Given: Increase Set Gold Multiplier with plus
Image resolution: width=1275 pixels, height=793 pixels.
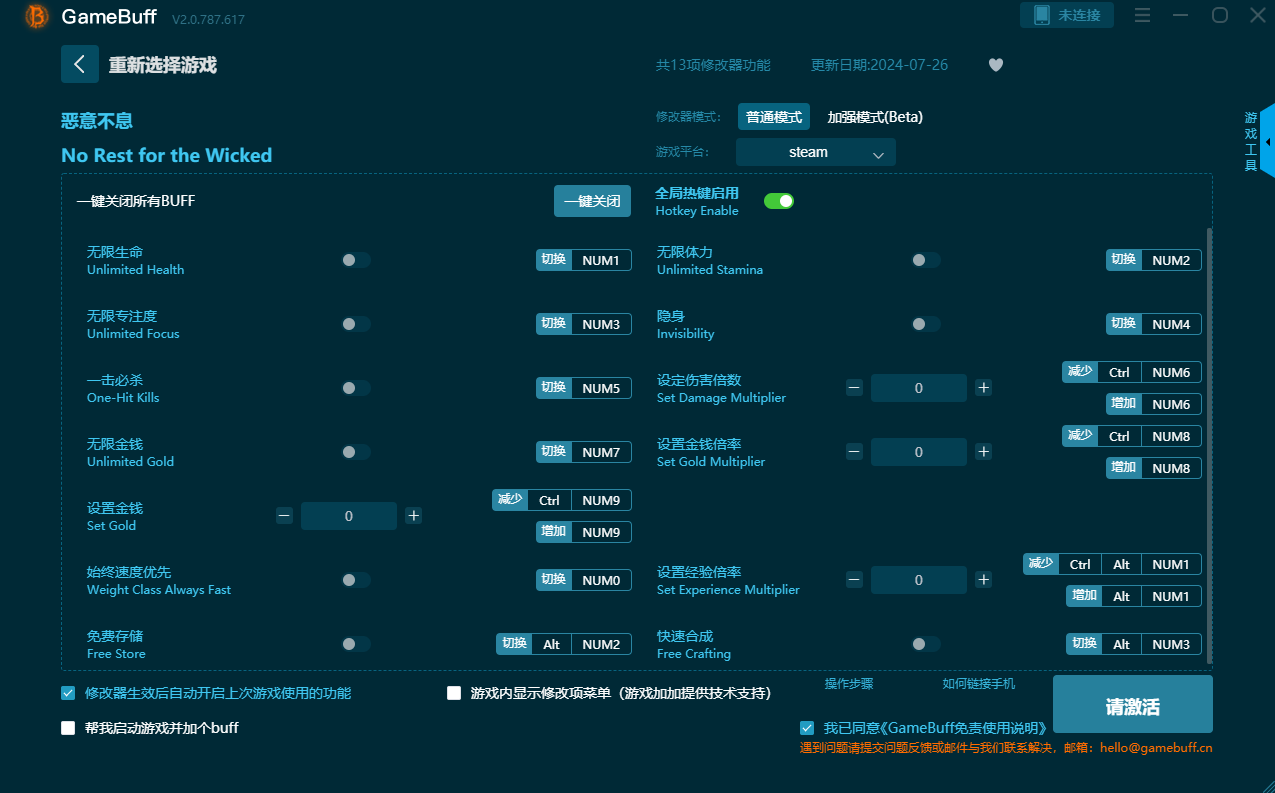Looking at the screenshot, I should pyautogui.click(x=984, y=452).
